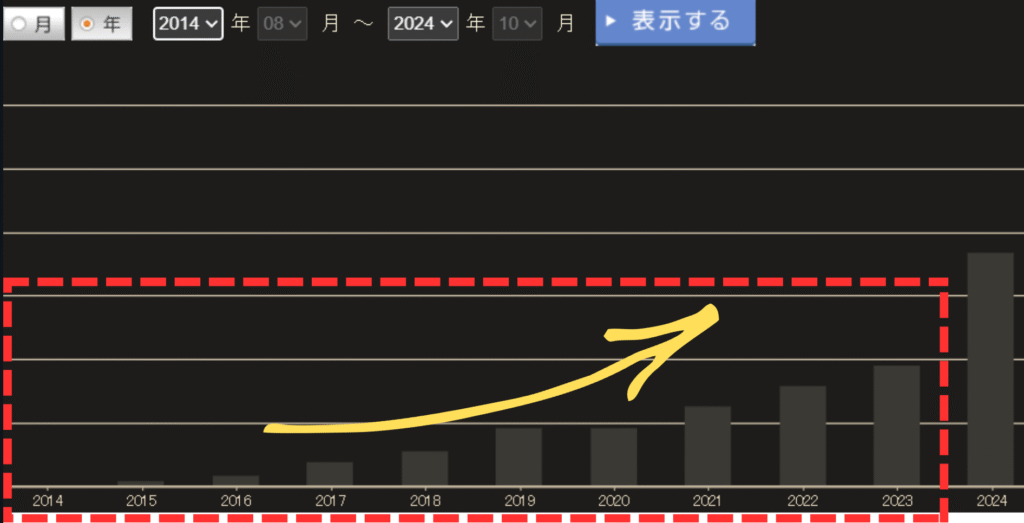Click the bar above 2017

point(330,473)
